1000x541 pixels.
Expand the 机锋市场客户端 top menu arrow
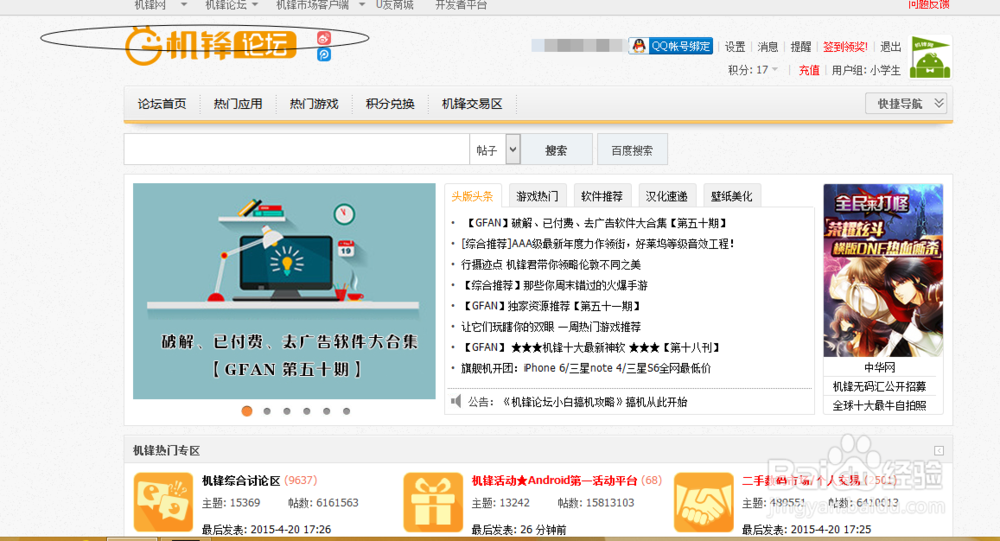[x=362, y=5]
